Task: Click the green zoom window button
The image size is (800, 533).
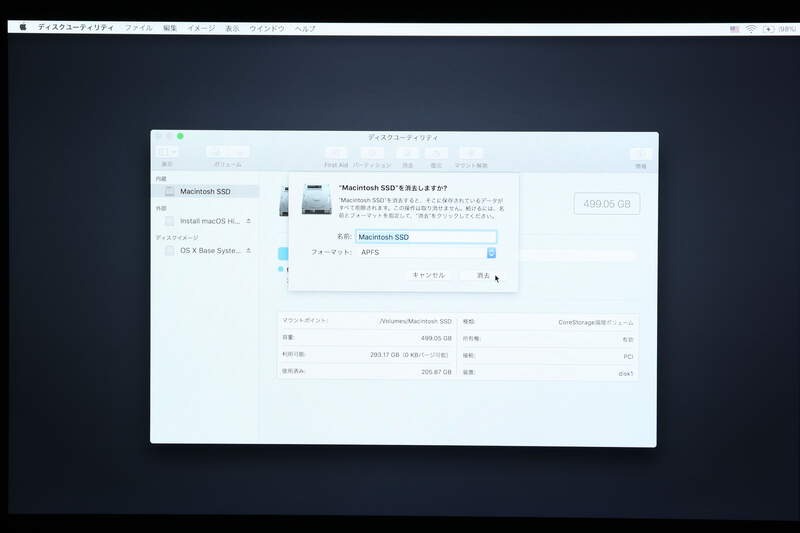Action: pyautogui.click(x=180, y=136)
